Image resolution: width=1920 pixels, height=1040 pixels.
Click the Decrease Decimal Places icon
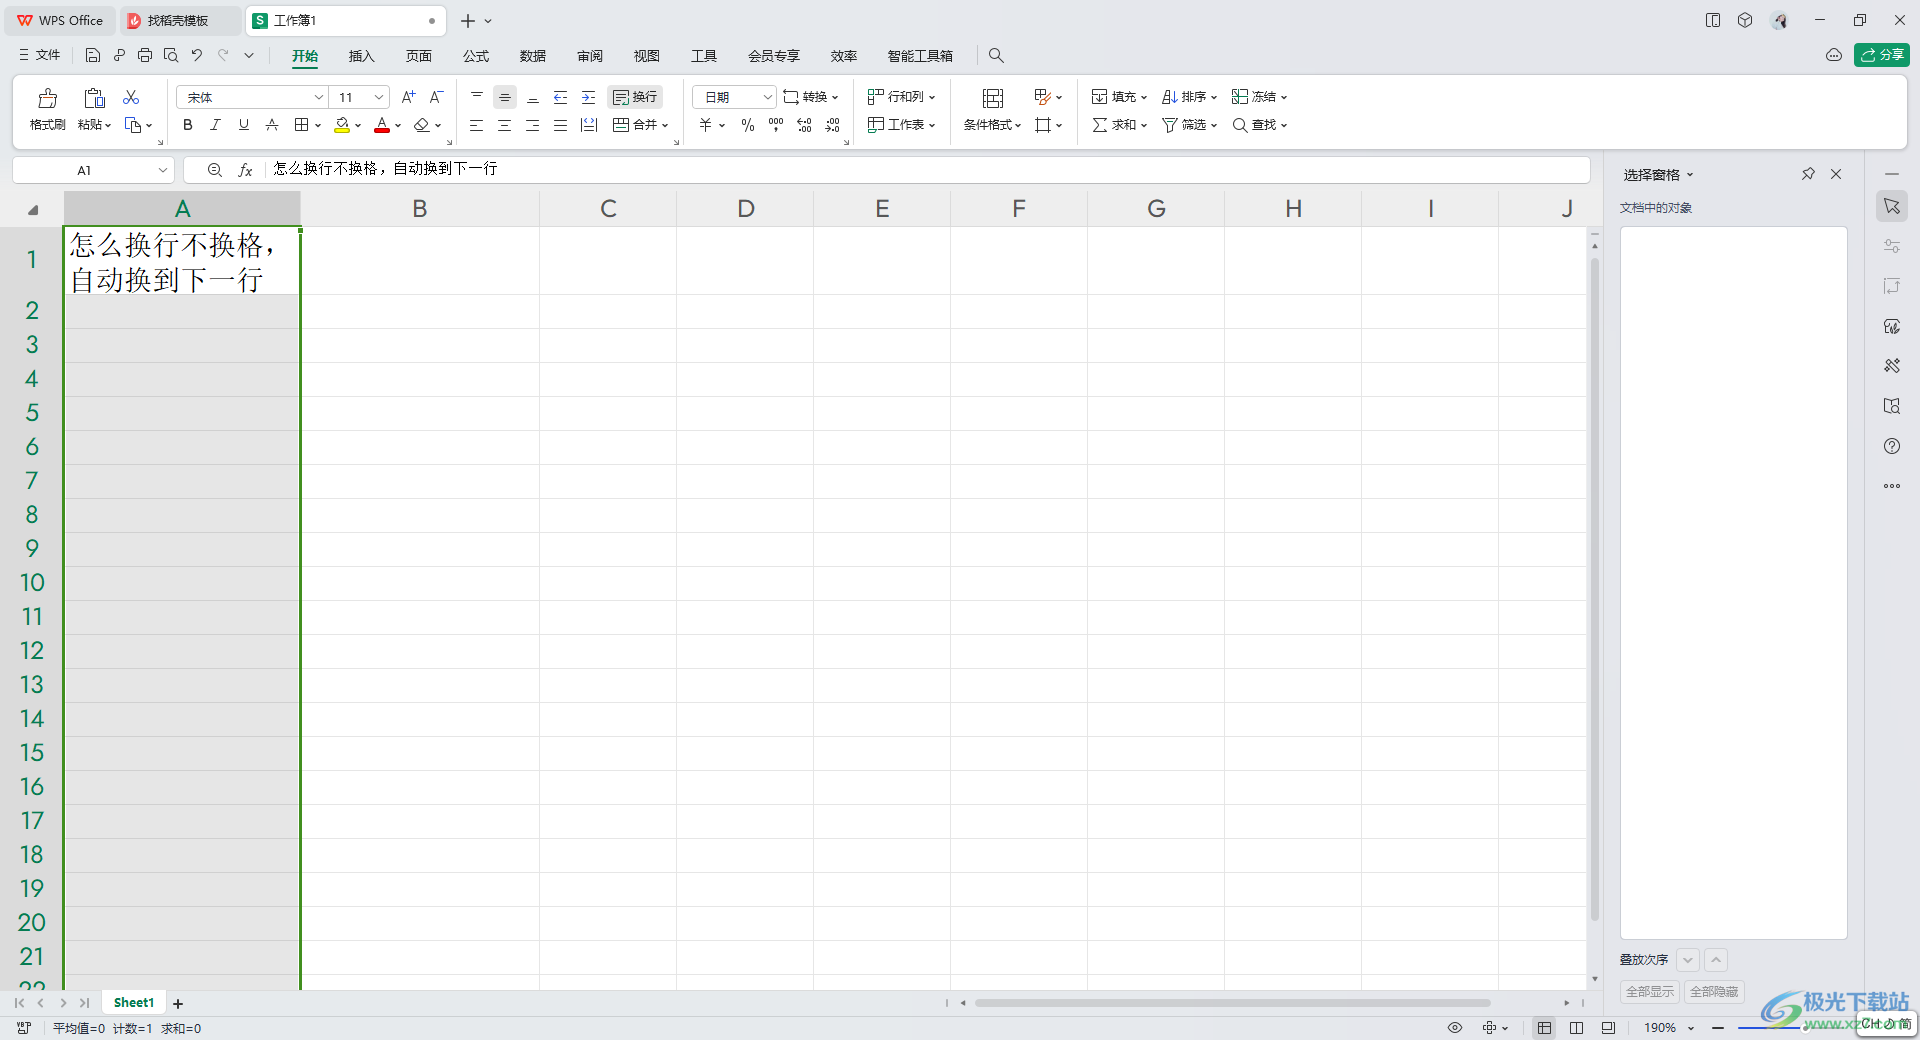coord(833,125)
